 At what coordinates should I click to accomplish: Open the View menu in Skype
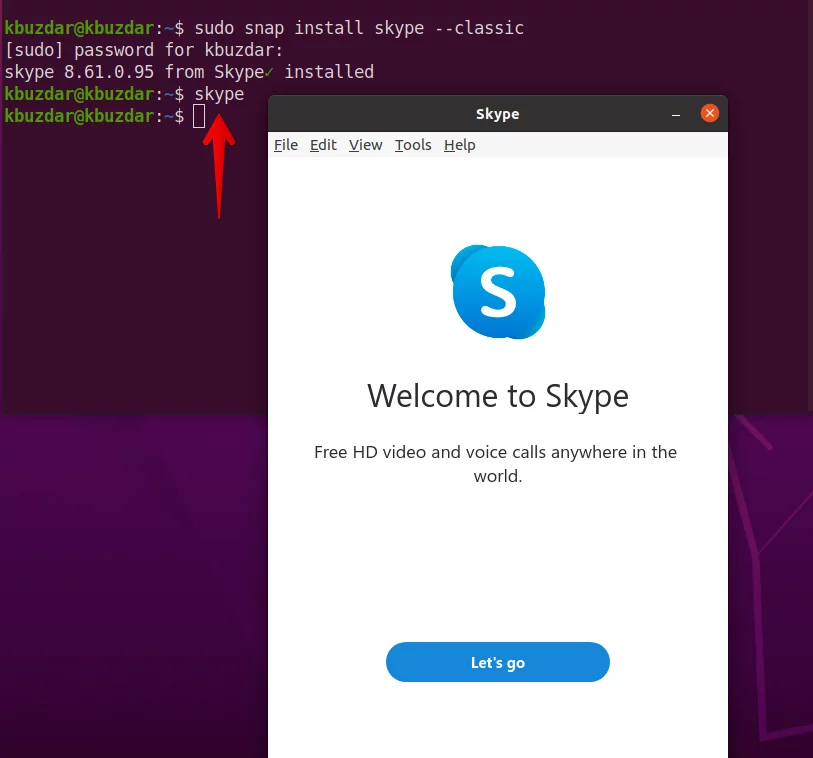pyautogui.click(x=366, y=145)
